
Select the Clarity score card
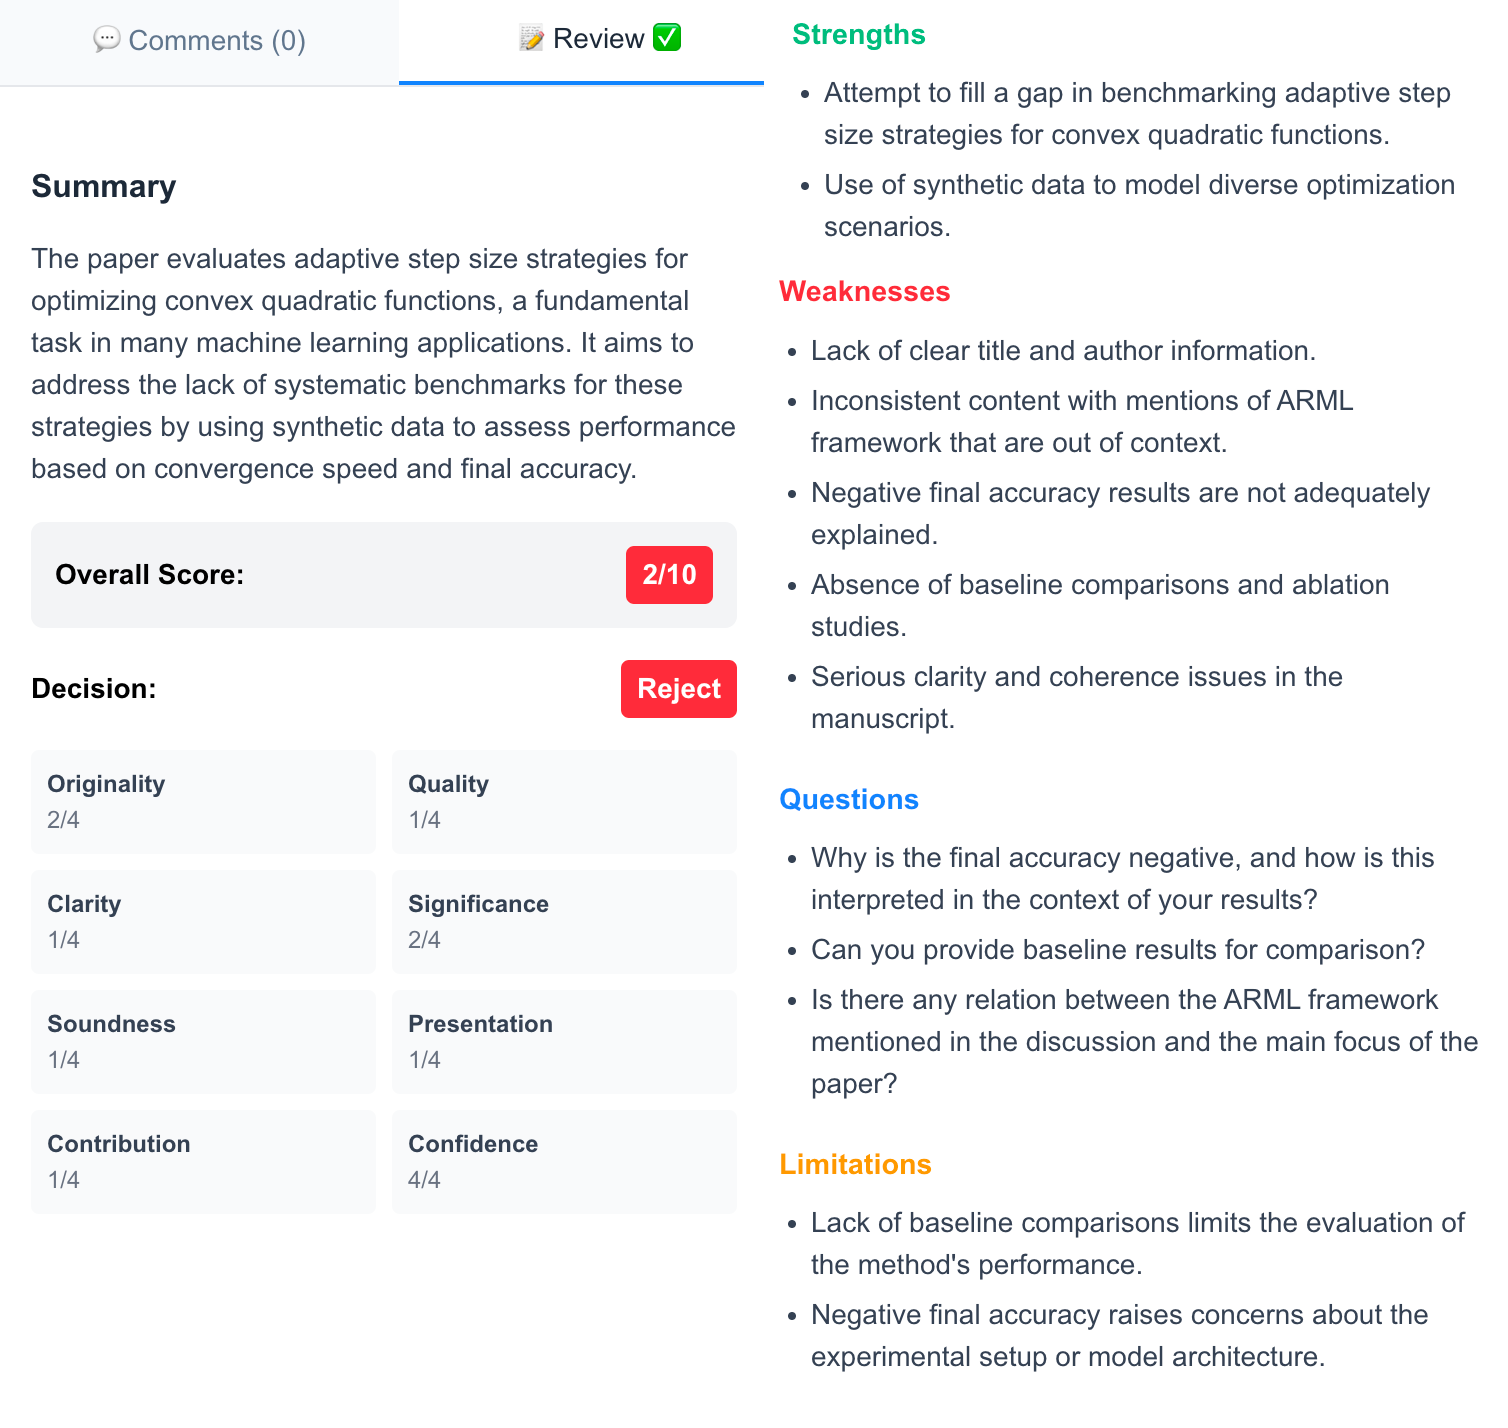click(203, 921)
